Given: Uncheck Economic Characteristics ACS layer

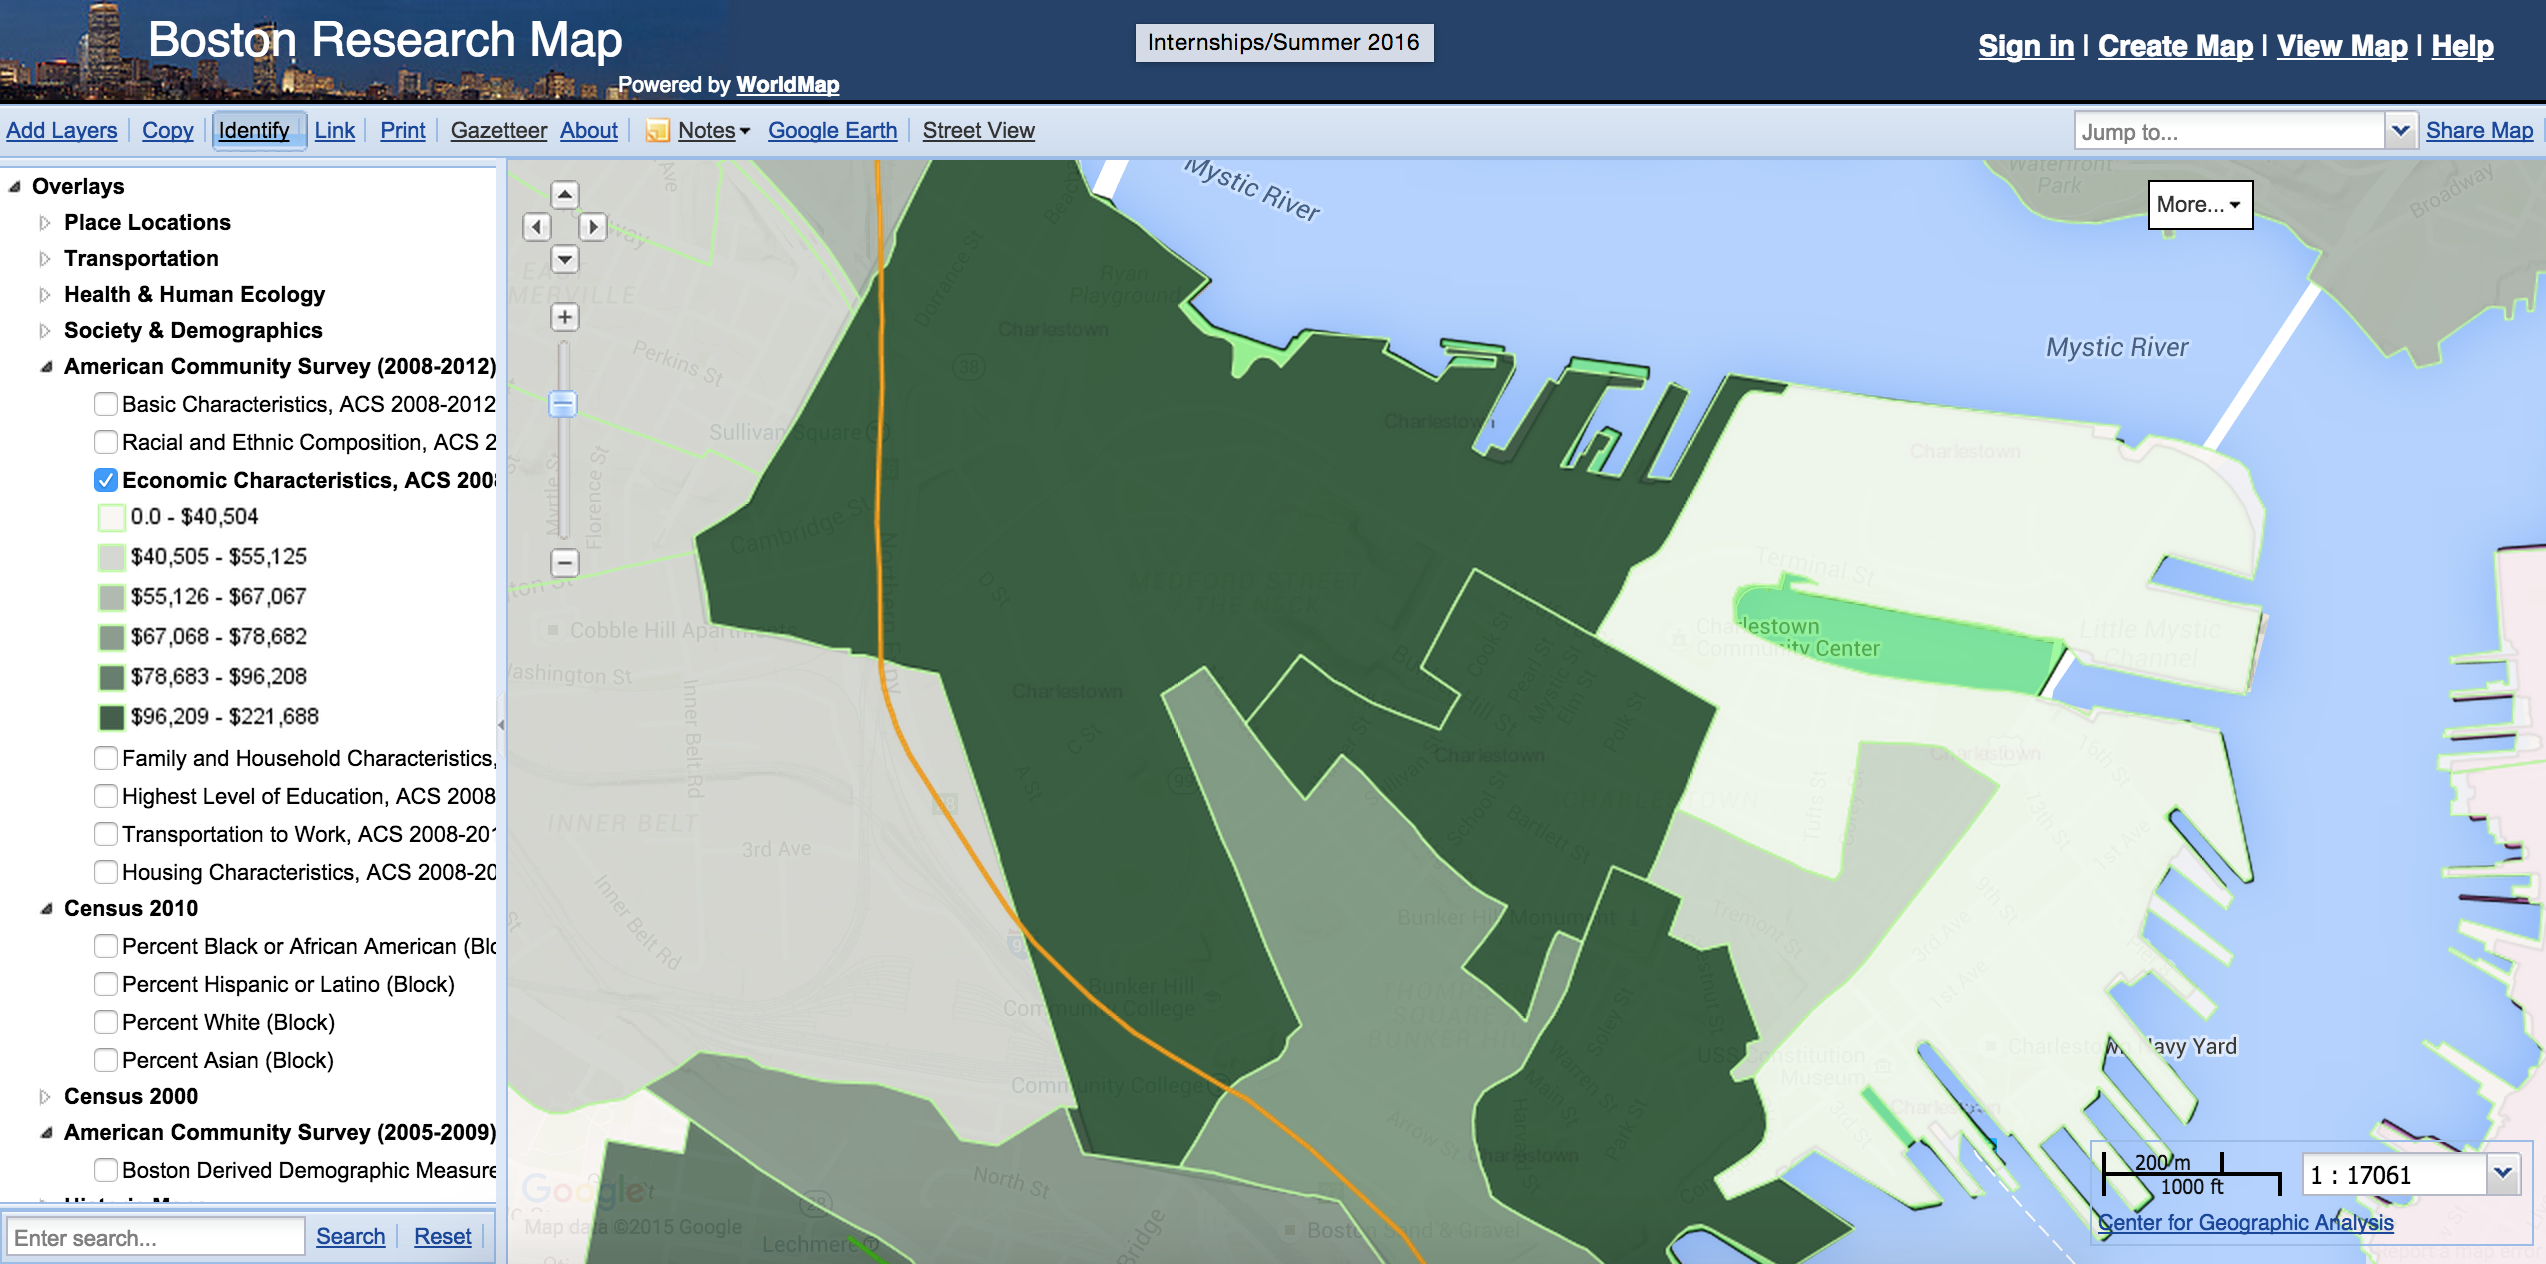Looking at the screenshot, I should [106, 480].
